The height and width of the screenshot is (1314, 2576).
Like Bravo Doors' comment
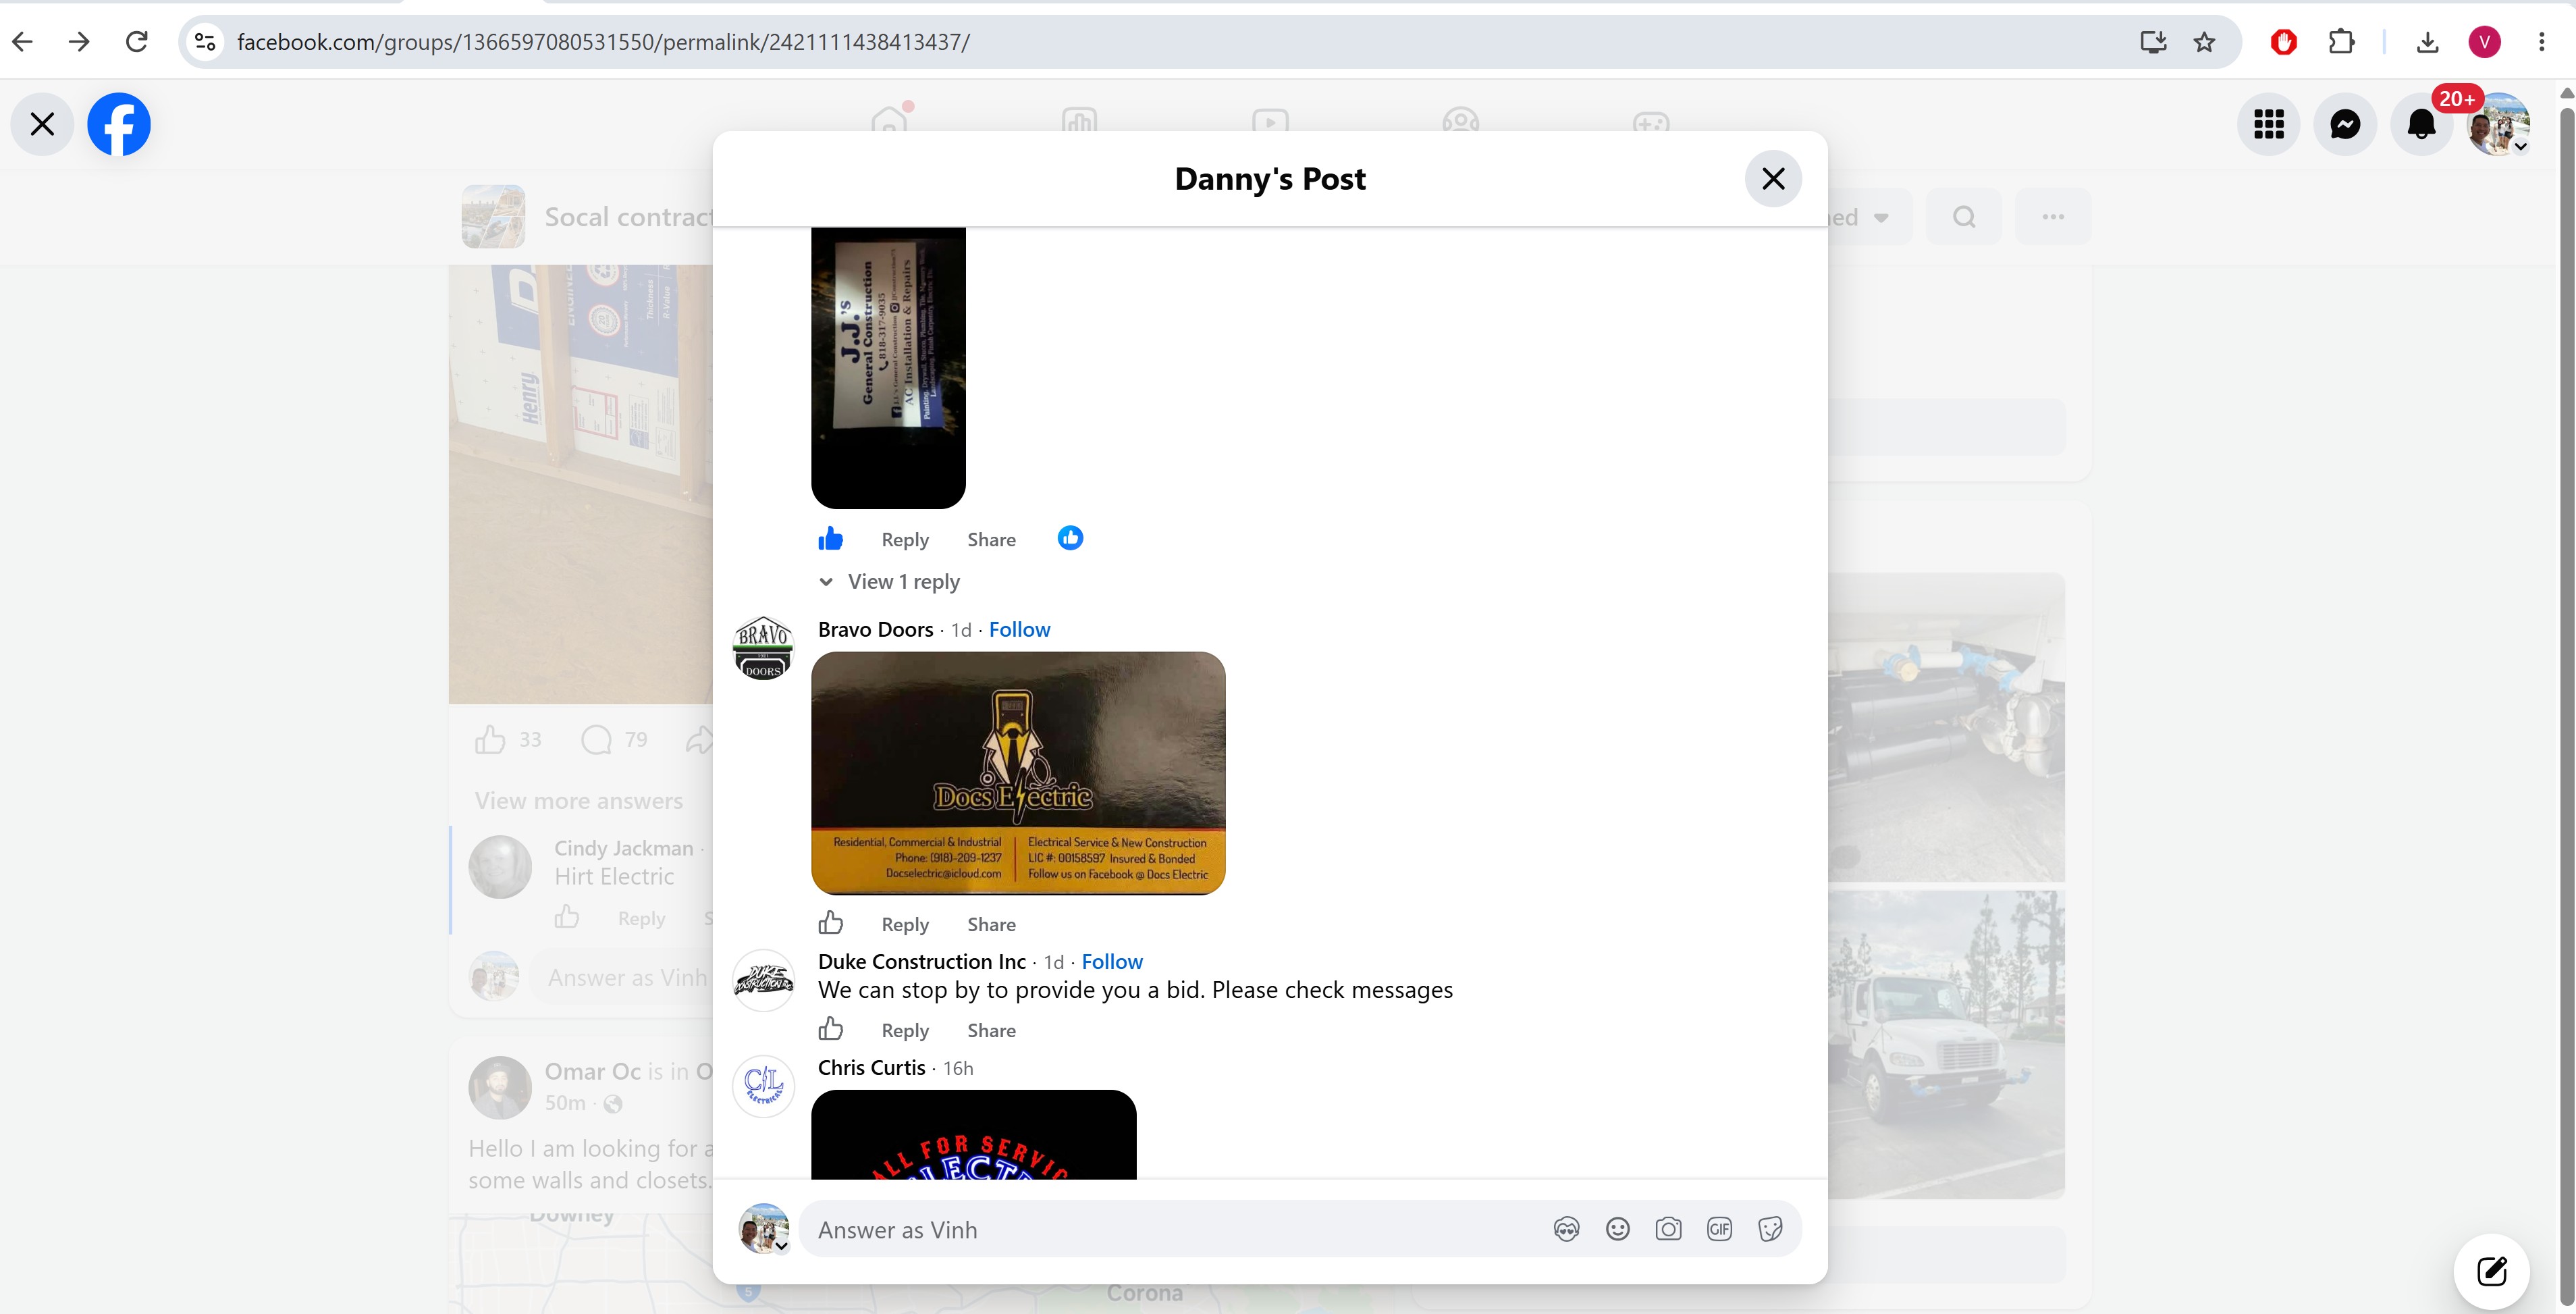point(830,923)
